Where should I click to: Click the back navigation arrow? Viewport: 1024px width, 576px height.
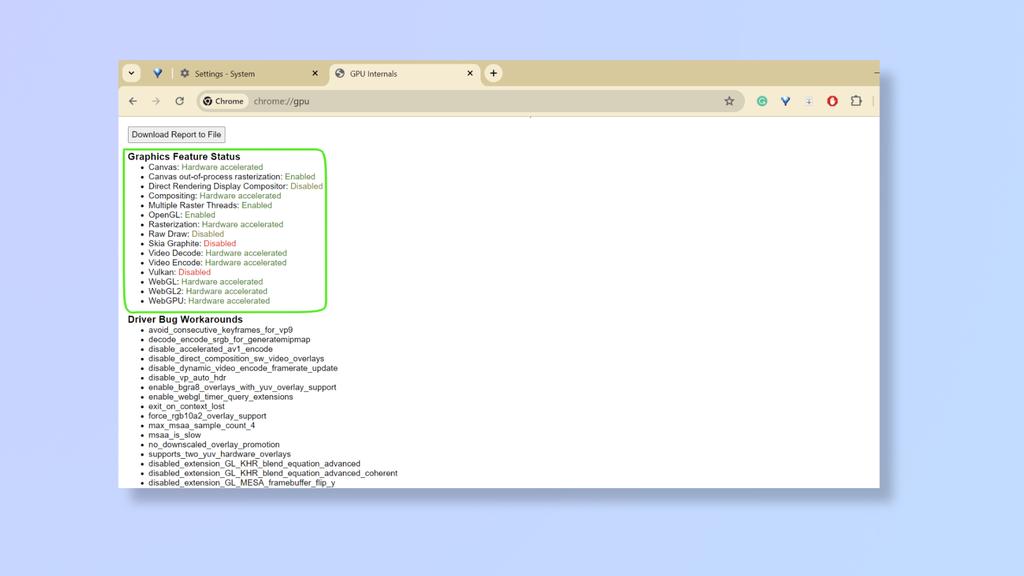point(133,101)
